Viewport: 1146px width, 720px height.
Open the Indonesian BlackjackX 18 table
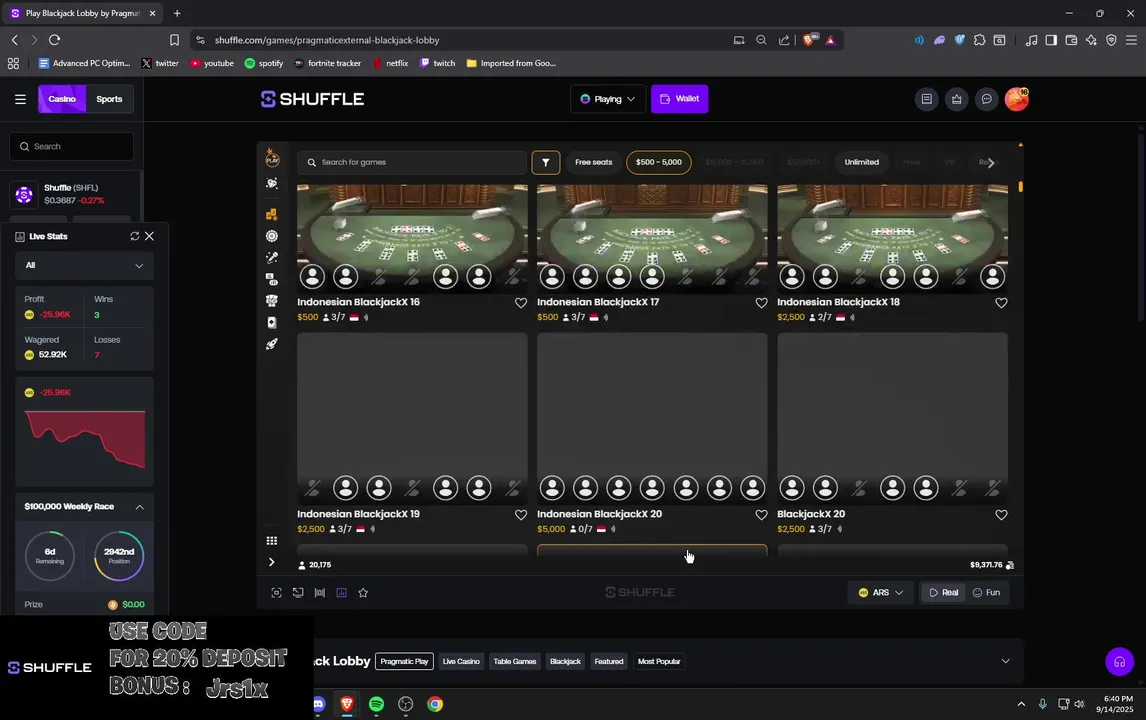(892, 238)
